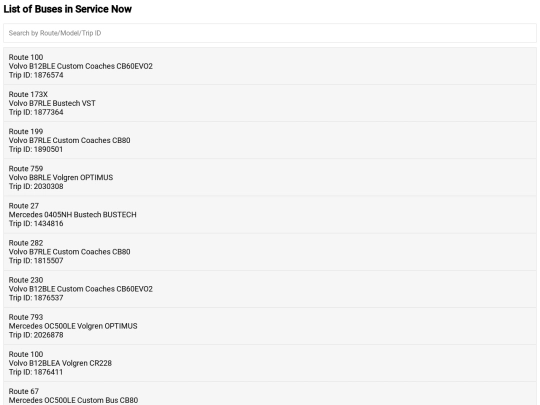540x405 pixels.
Task: Click Trip ID: 1434816
Action: [36, 224]
